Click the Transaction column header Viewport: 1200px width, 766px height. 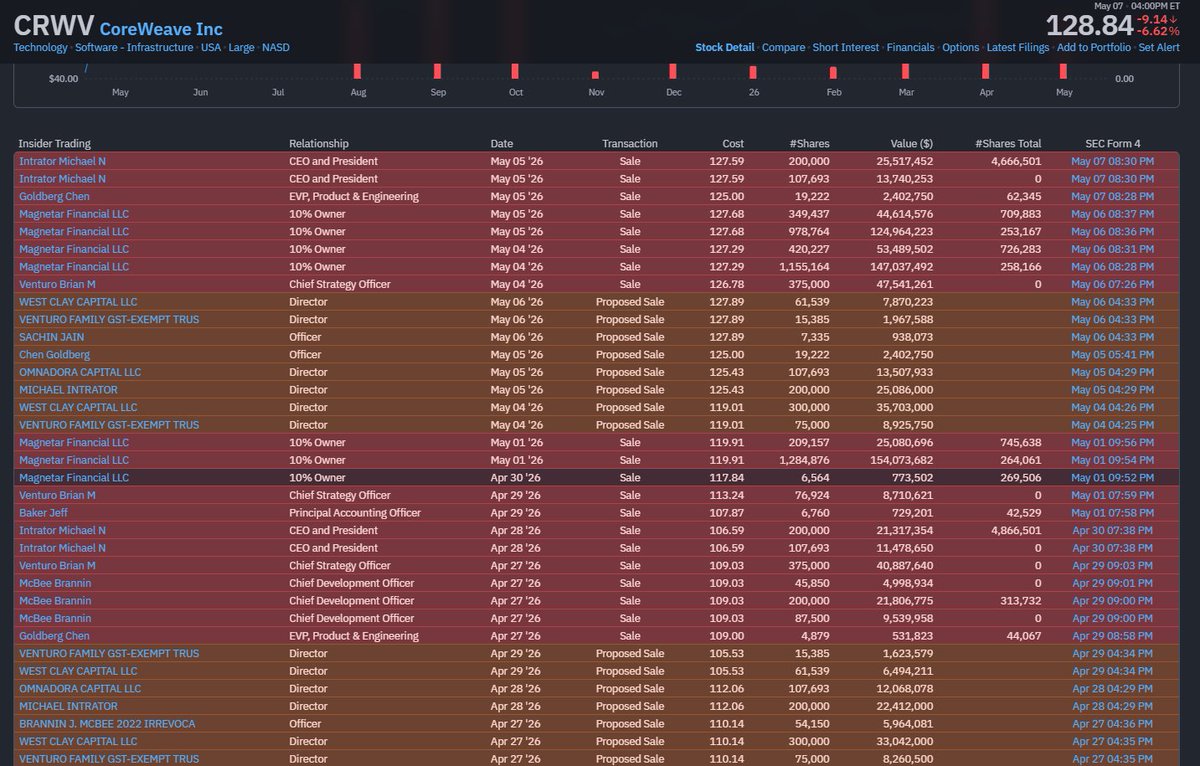630,144
